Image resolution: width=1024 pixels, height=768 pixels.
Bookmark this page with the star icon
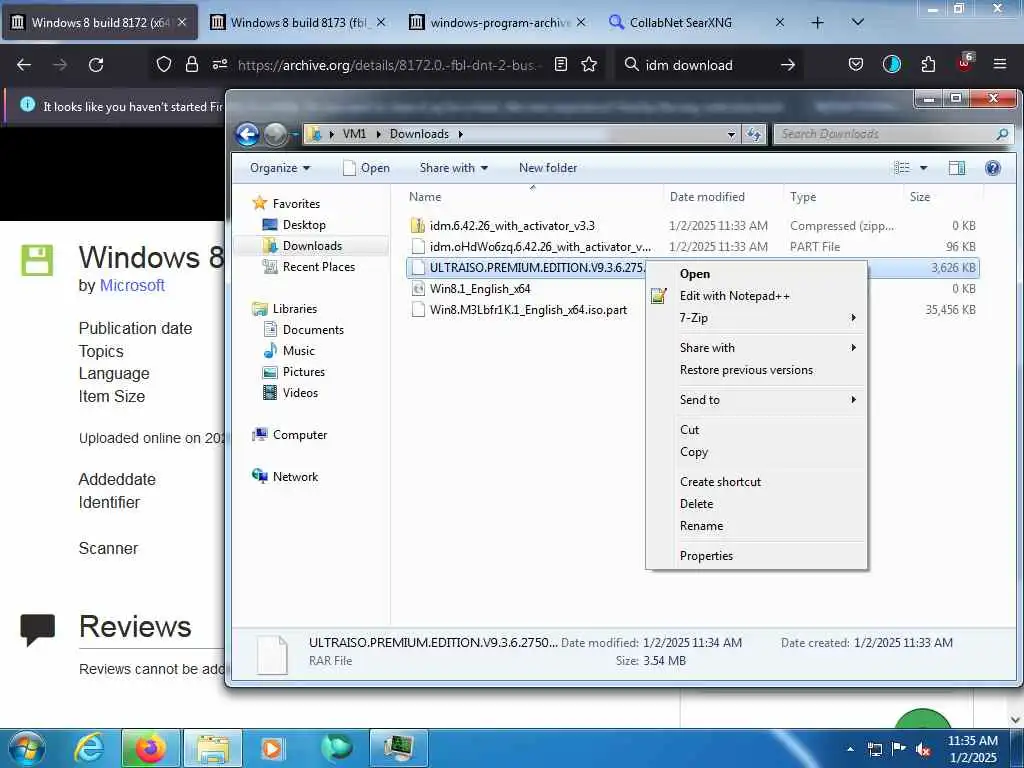(589, 64)
